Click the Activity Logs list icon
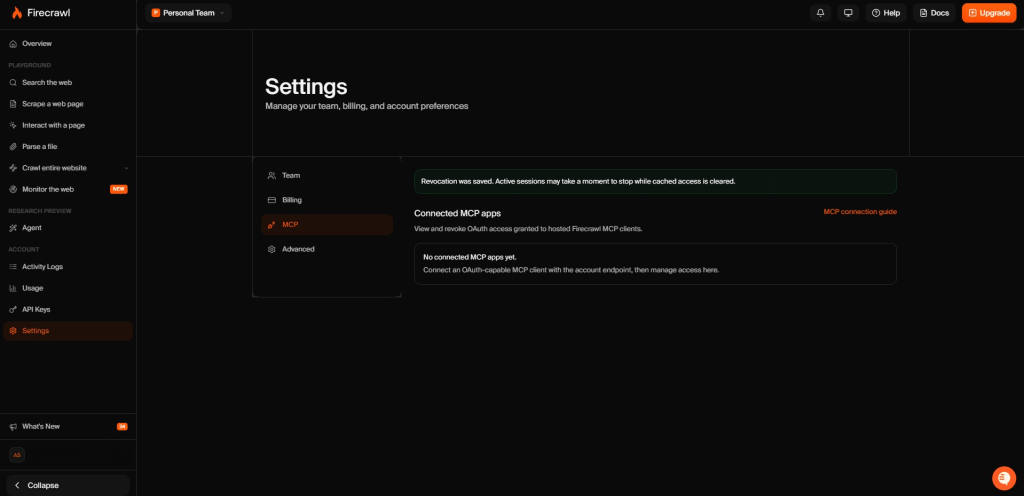This screenshot has height=496, width=1024. point(13,267)
